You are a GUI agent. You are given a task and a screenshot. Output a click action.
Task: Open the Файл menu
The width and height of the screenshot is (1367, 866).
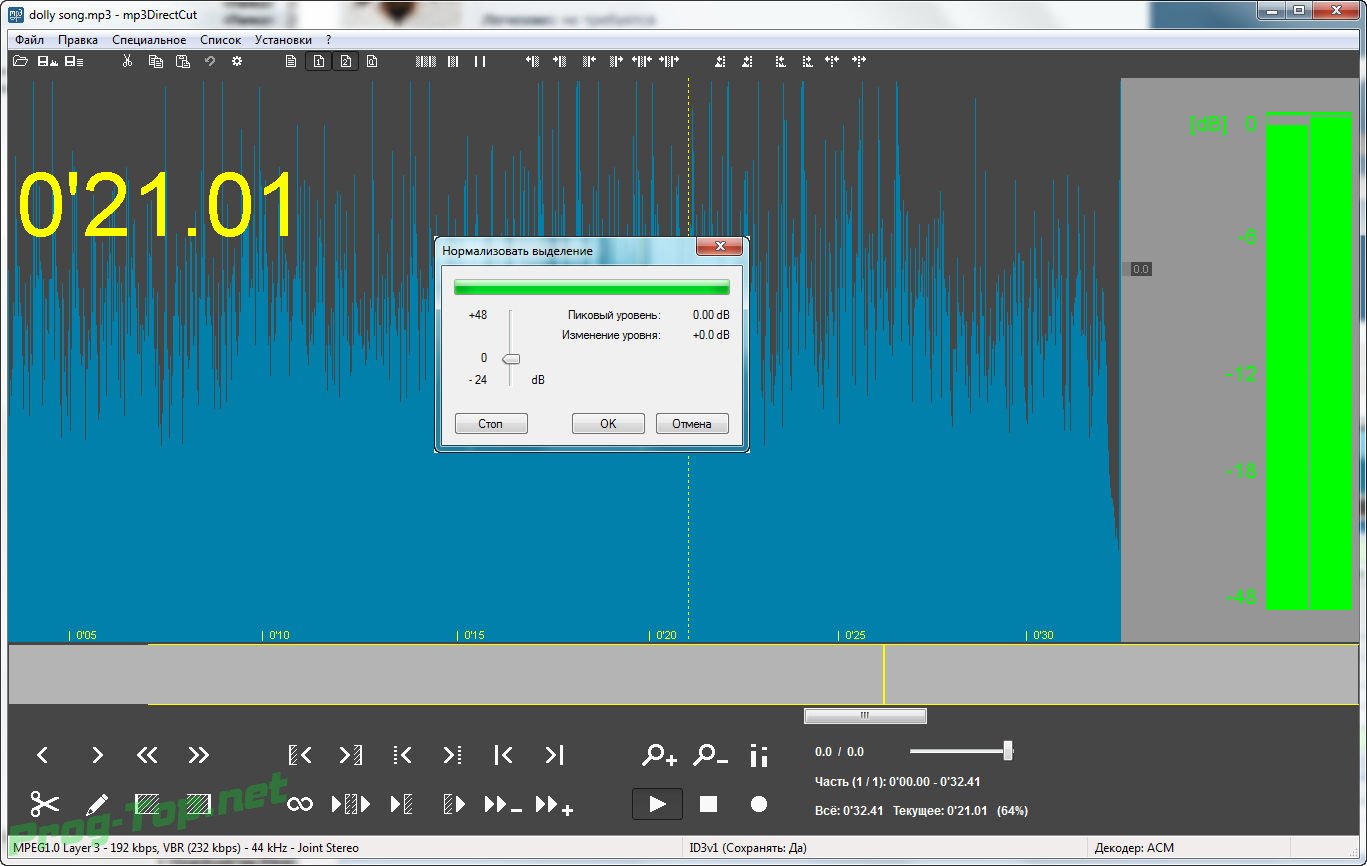[x=30, y=40]
